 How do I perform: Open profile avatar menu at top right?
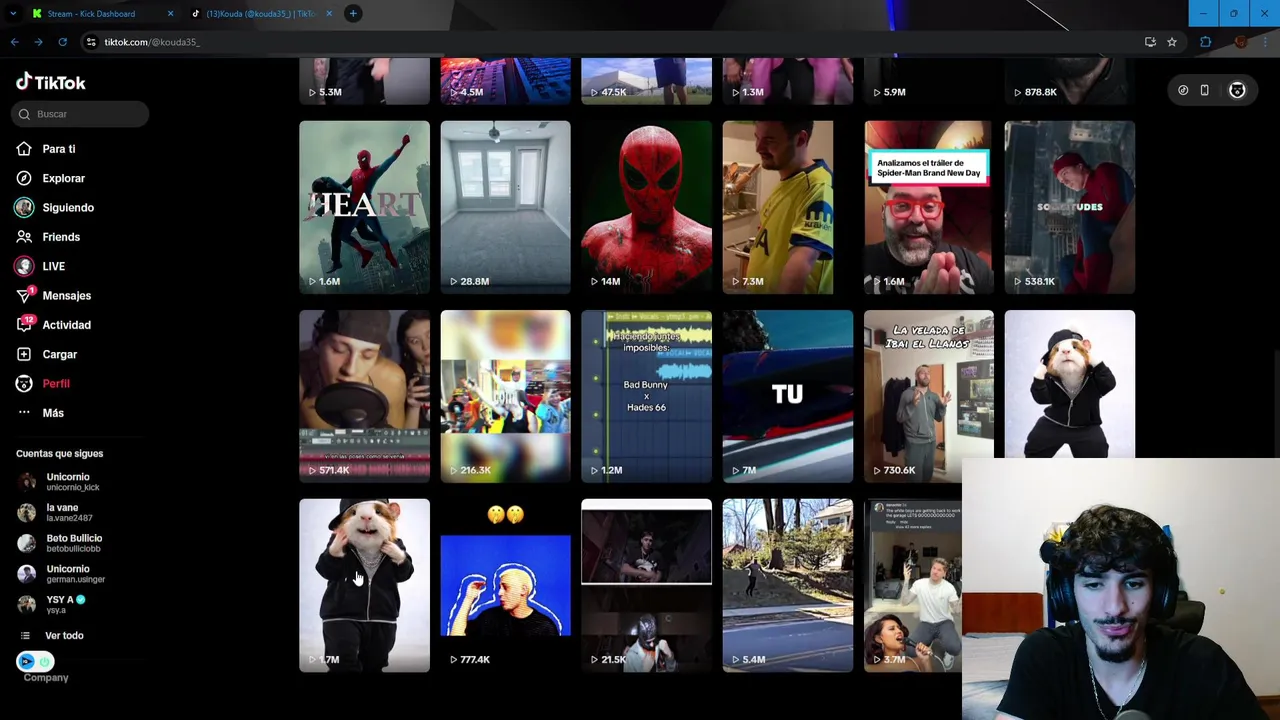[1237, 91]
